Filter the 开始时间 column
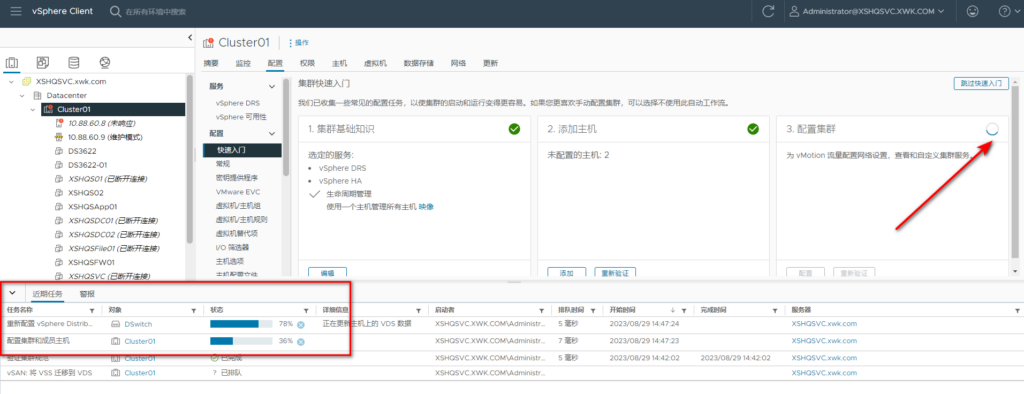The width and height of the screenshot is (1024, 394). 684,310
